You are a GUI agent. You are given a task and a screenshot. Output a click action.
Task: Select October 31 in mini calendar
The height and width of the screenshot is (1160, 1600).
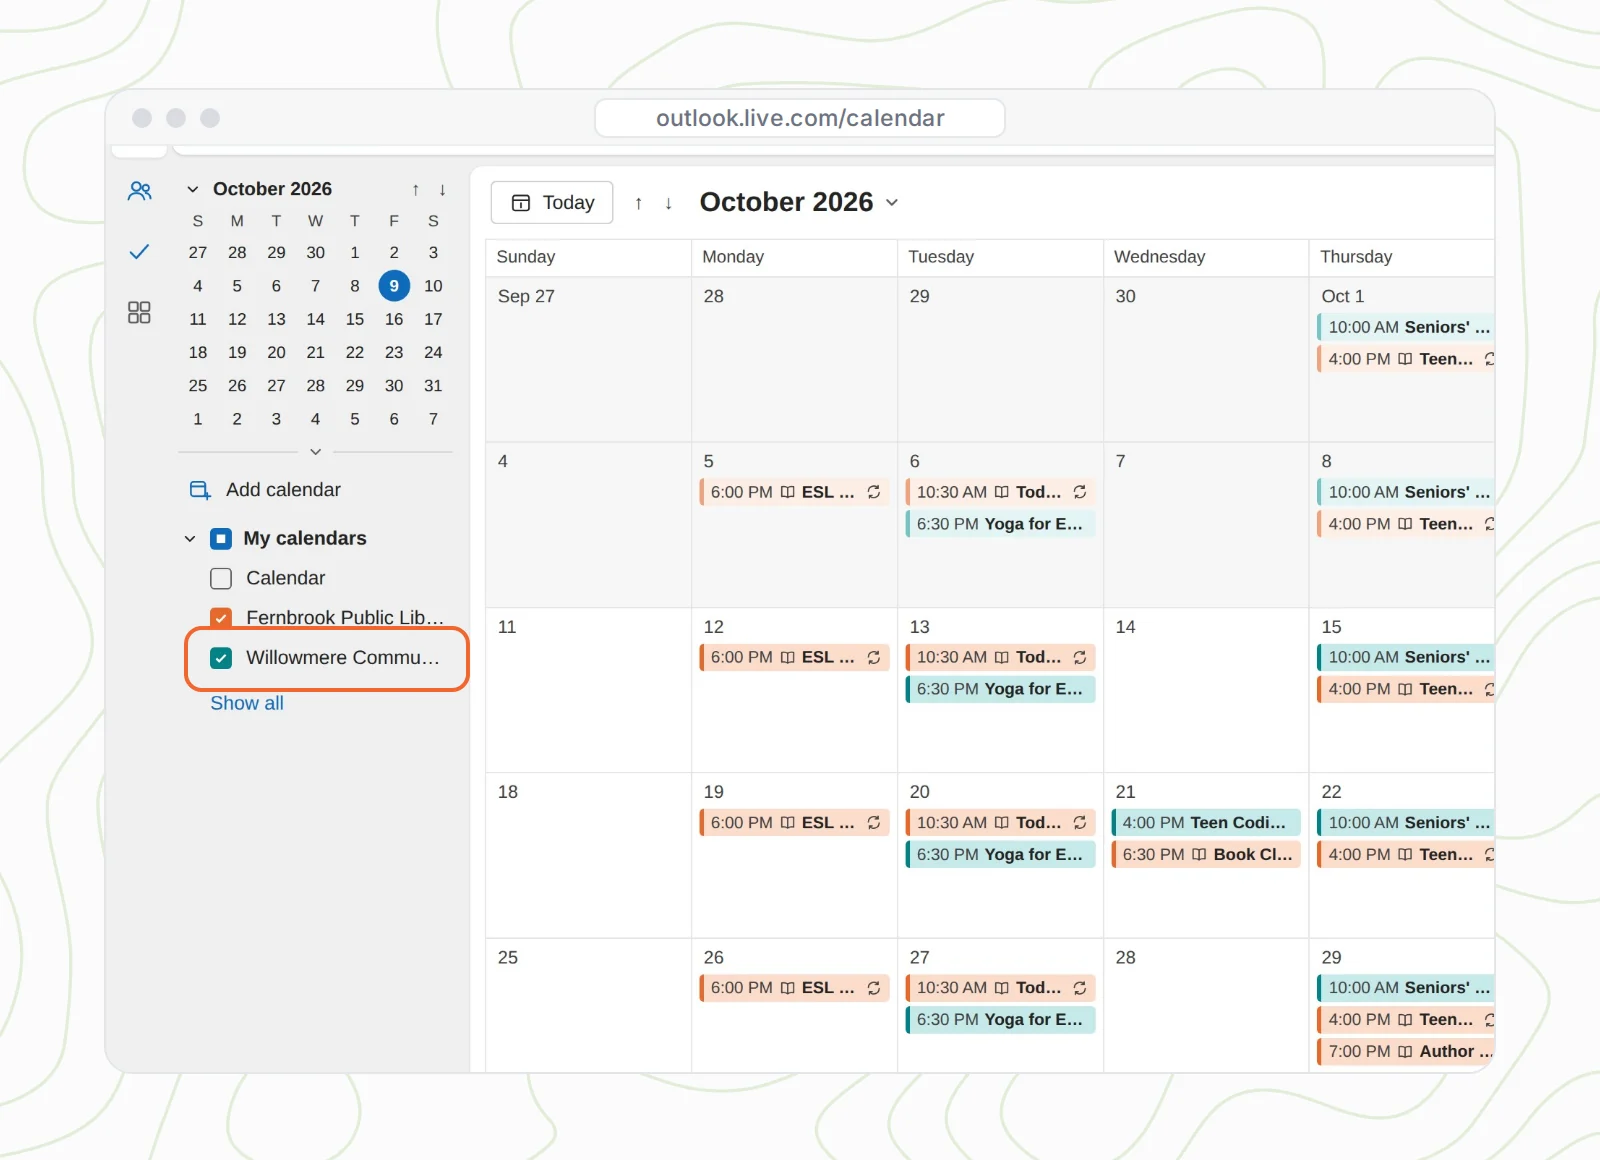pyautogui.click(x=433, y=386)
